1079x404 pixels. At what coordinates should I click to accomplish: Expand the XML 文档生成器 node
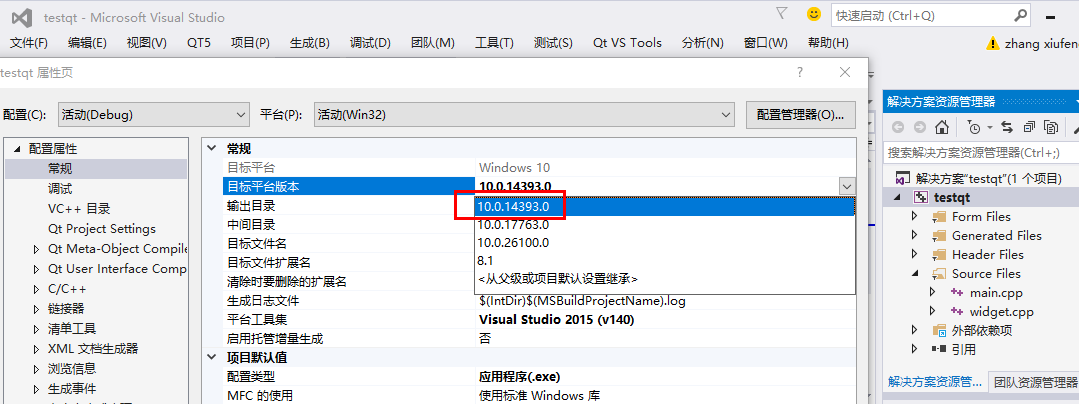click(x=36, y=349)
